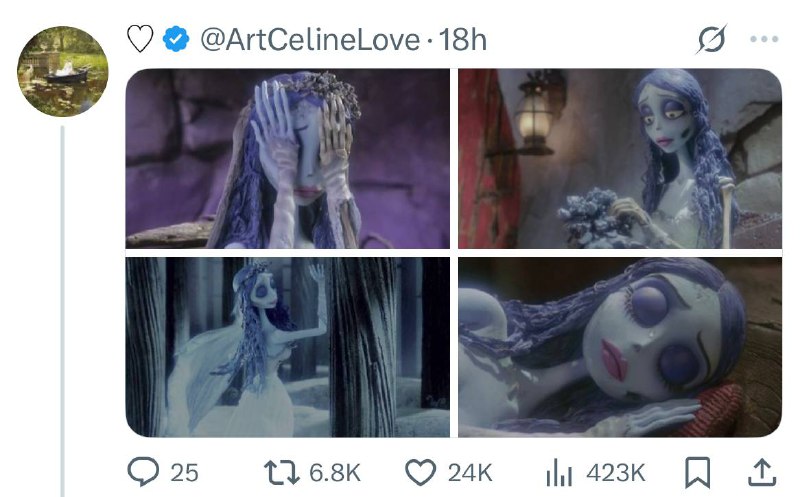Open the profile avatar picture
Viewport: 800px width, 497px height.
63,72
